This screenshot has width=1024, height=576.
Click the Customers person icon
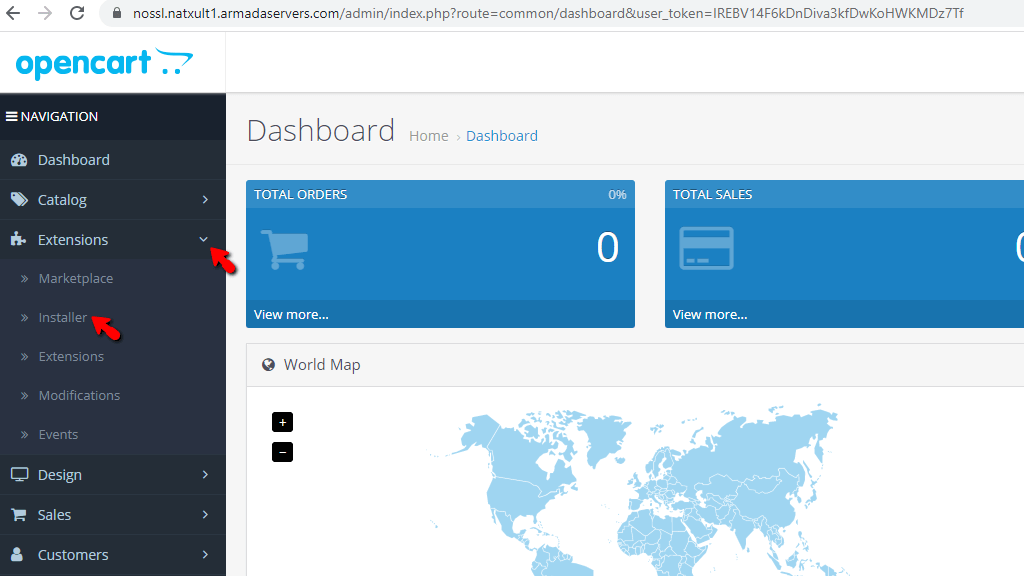tap(18, 554)
